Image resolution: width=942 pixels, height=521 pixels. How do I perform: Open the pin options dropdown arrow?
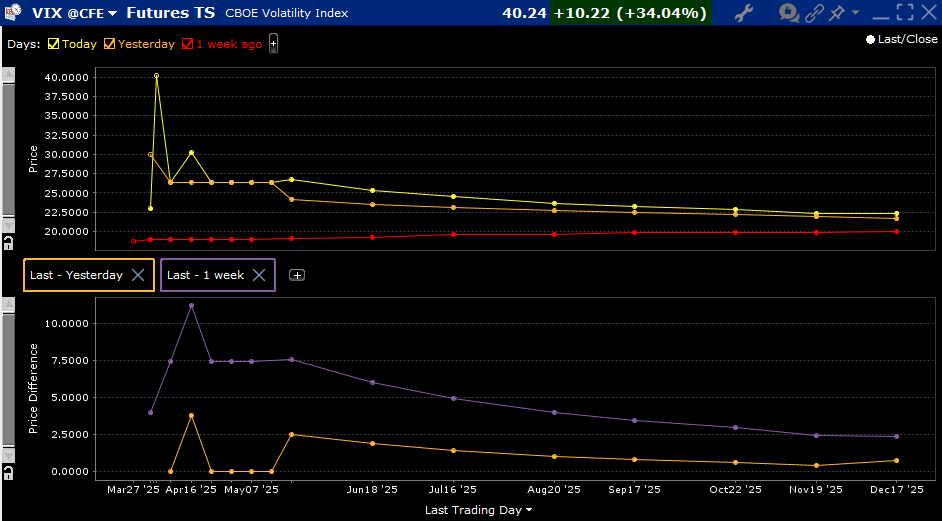pyautogui.click(x=855, y=12)
